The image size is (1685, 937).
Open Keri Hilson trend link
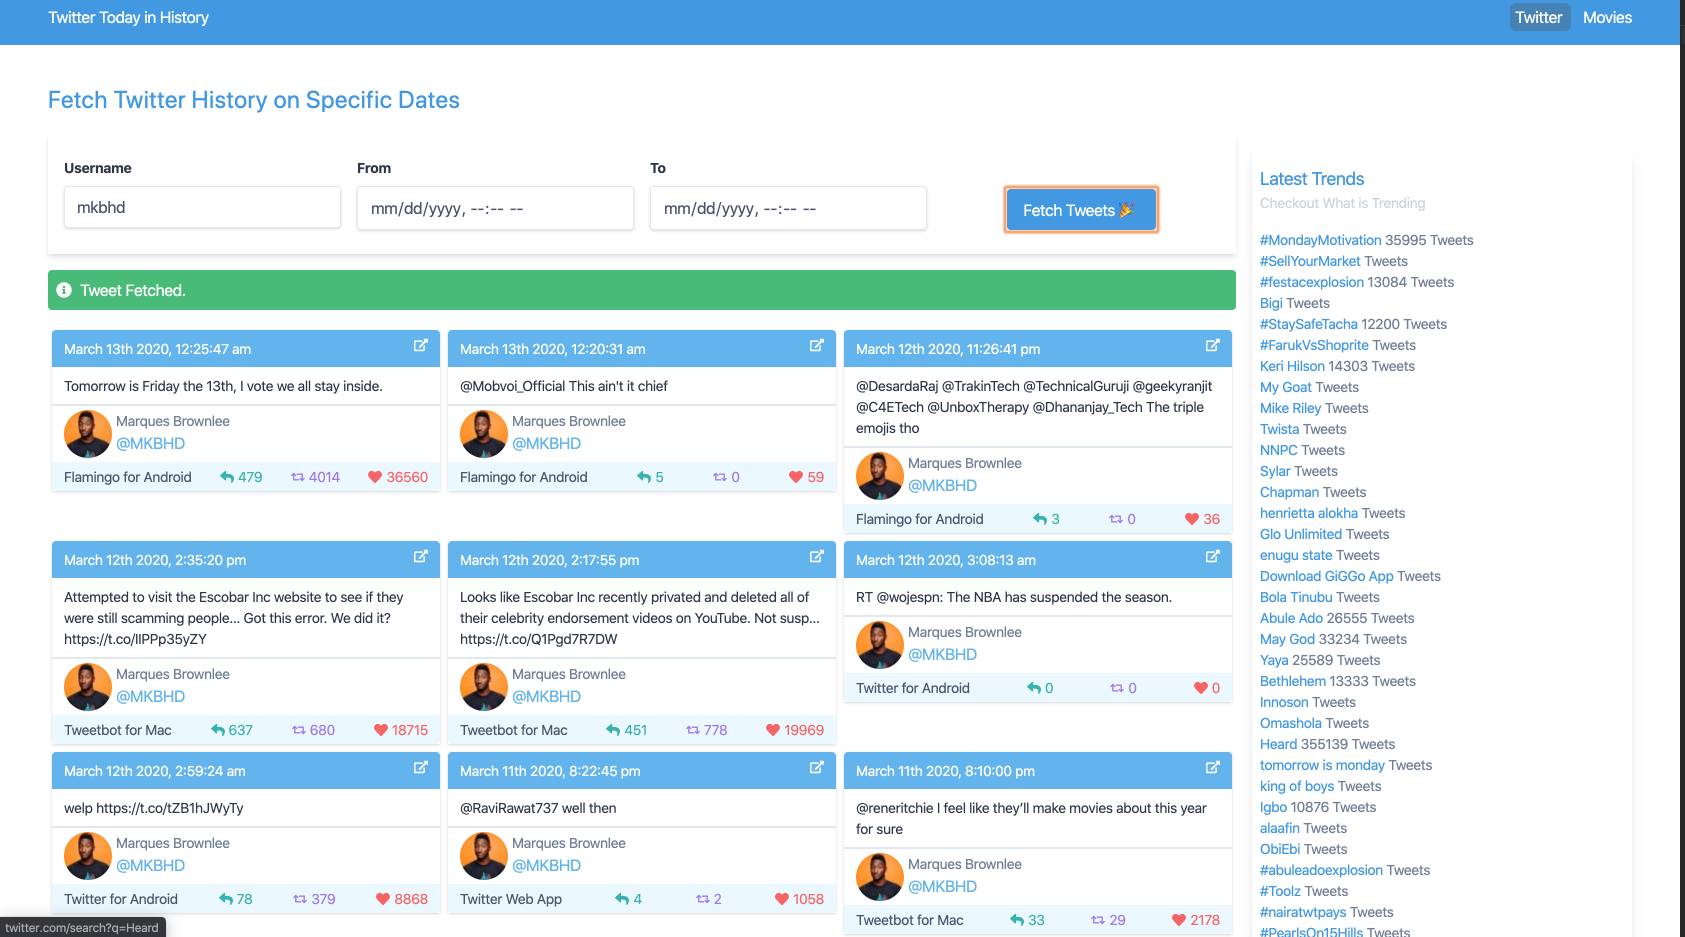pos(1292,366)
